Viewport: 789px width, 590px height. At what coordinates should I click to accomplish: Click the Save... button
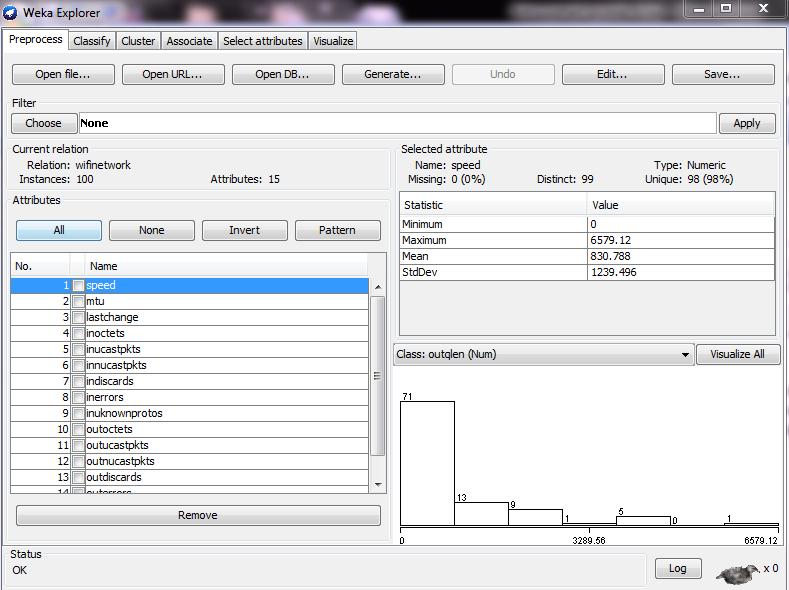723,74
